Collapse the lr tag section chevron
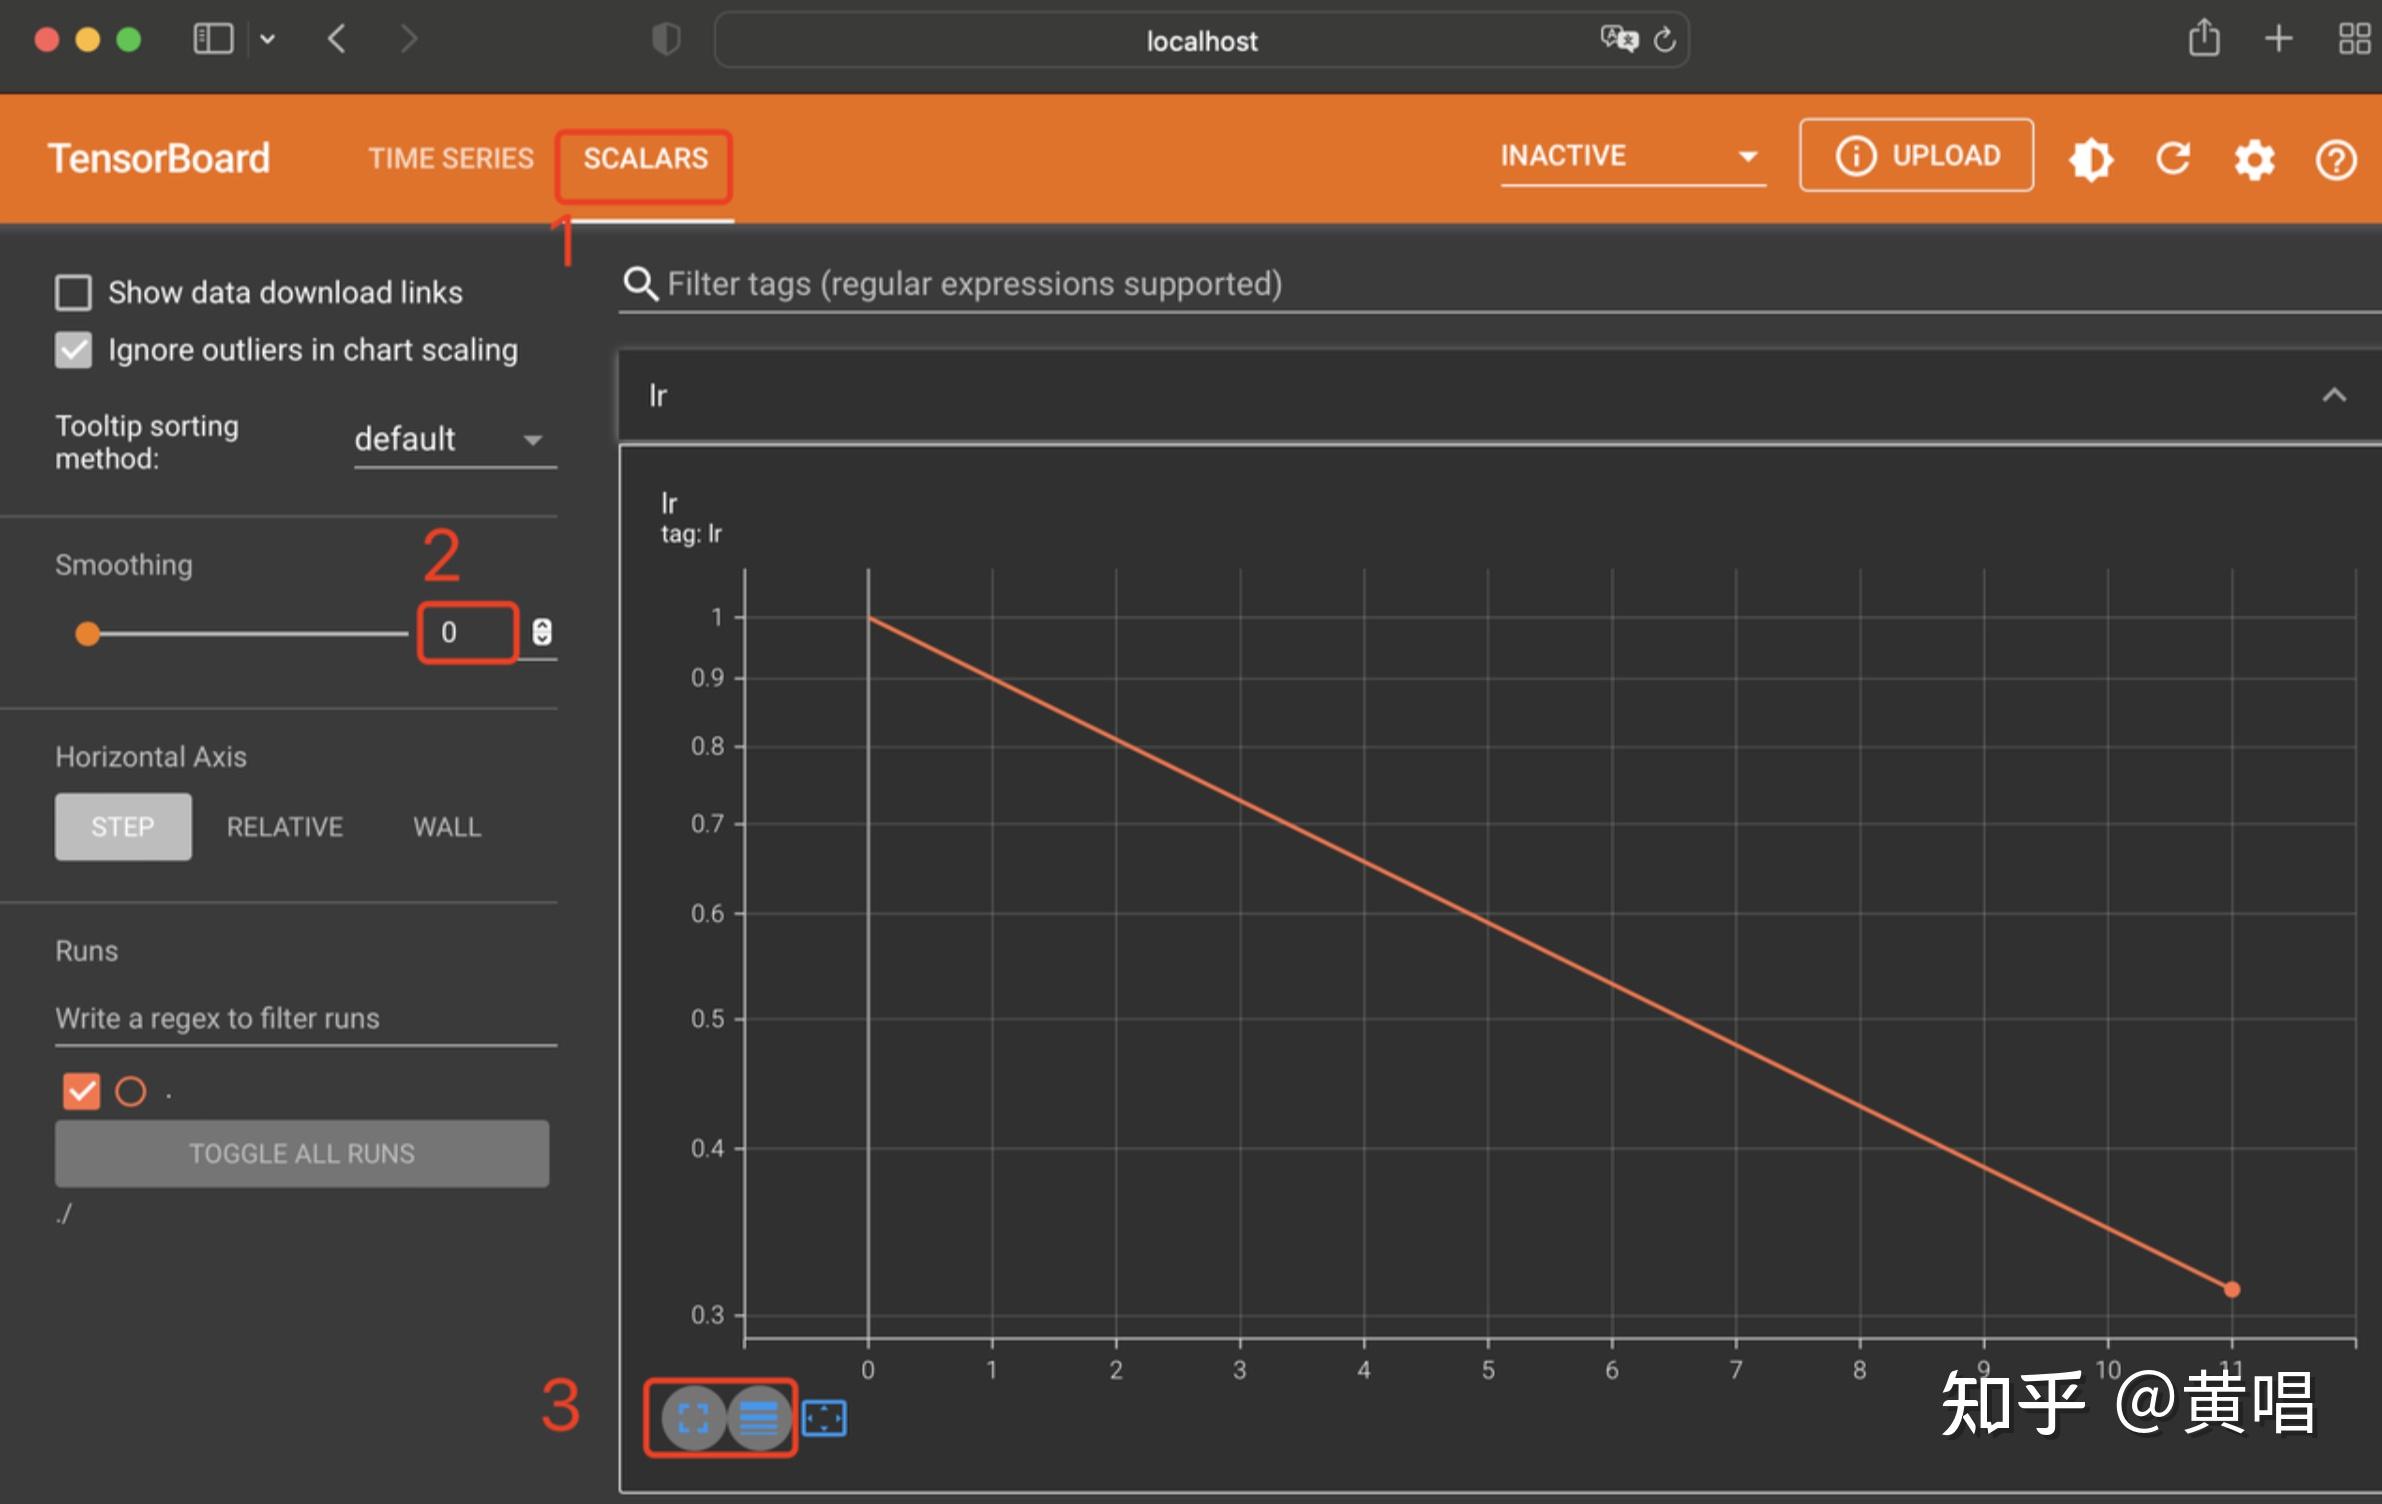The height and width of the screenshot is (1504, 2382). [2333, 395]
